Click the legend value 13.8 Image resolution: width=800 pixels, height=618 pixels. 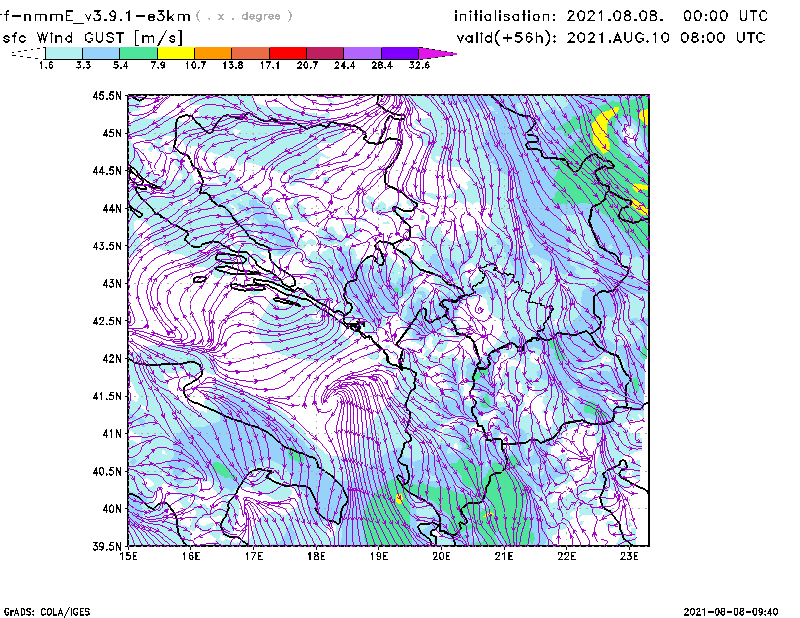(x=233, y=65)
